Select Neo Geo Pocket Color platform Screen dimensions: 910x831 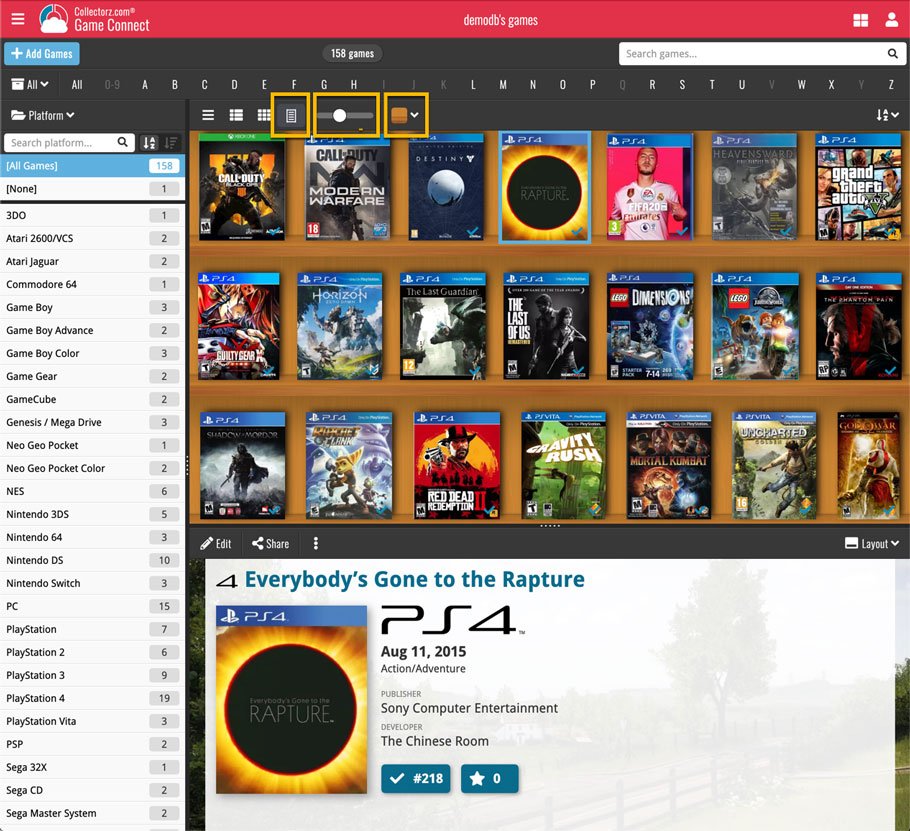click(92, 468)
